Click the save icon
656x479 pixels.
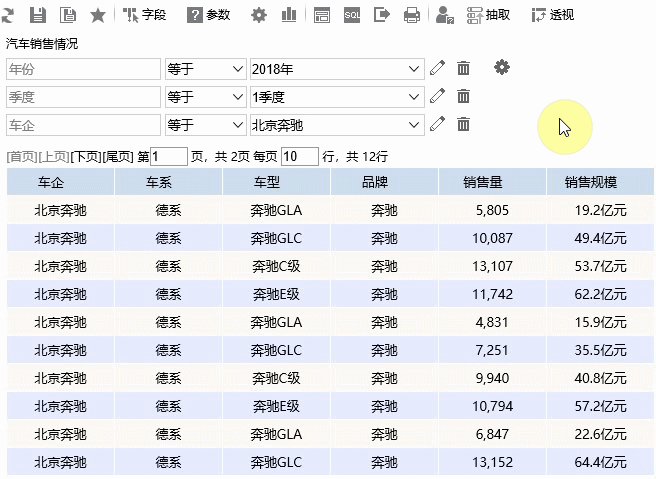[x=38, y=15]
